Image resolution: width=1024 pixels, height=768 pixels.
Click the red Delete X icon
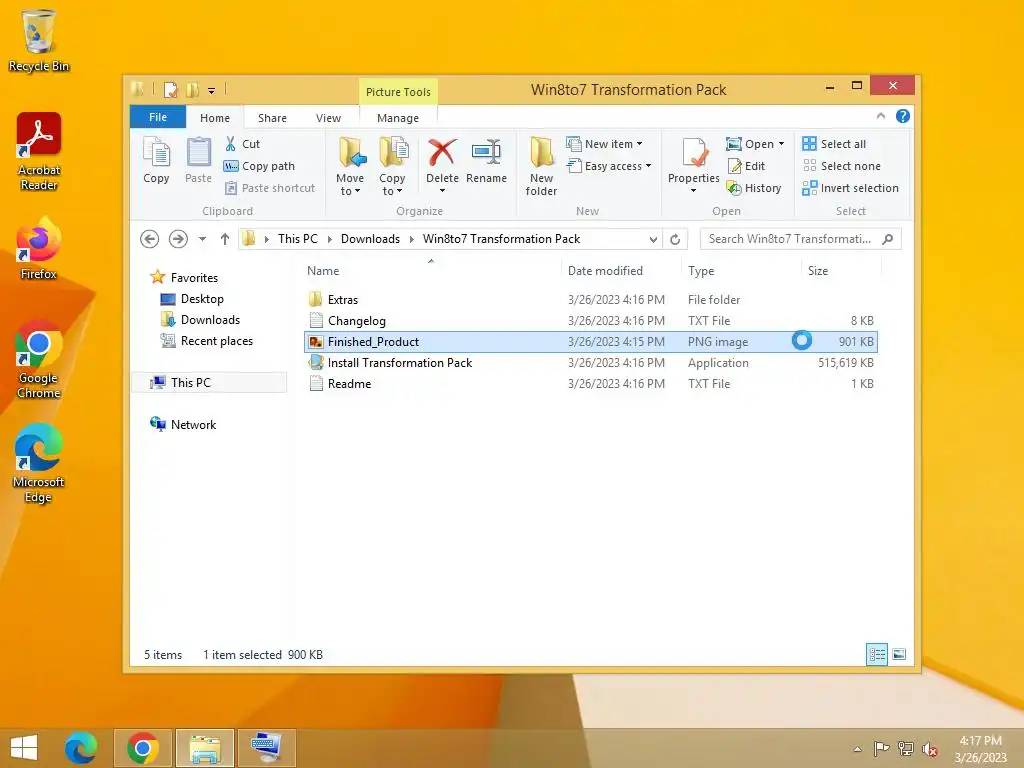(442, 152)
